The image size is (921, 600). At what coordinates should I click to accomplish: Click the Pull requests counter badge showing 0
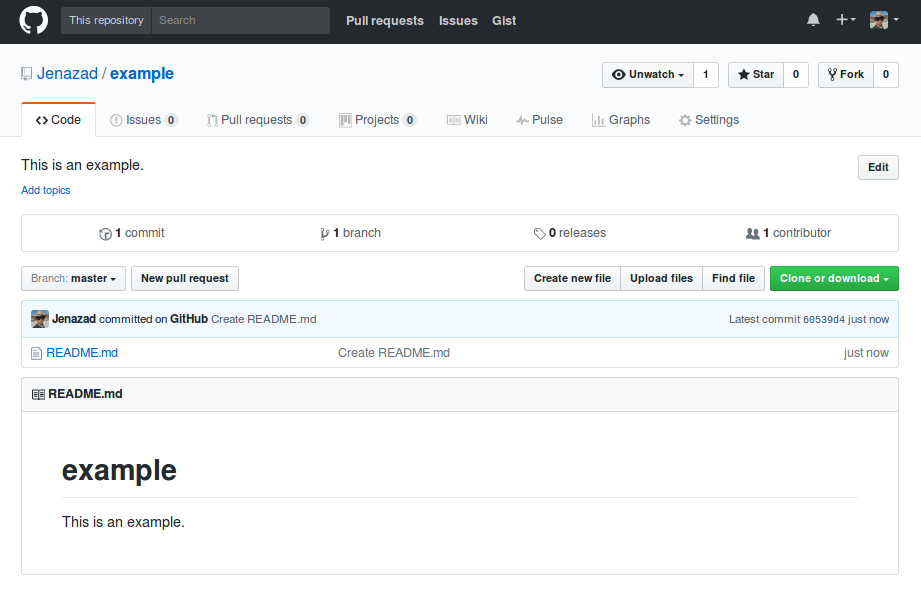click(302, 120)
